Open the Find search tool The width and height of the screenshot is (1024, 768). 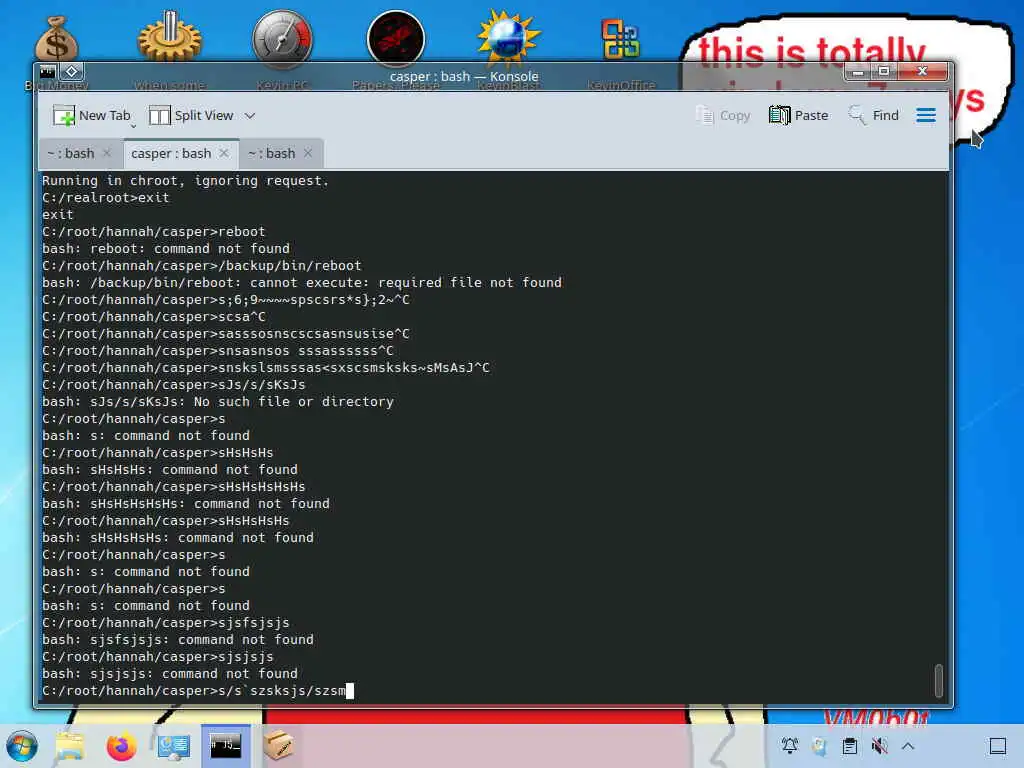[x=874, y=116]
